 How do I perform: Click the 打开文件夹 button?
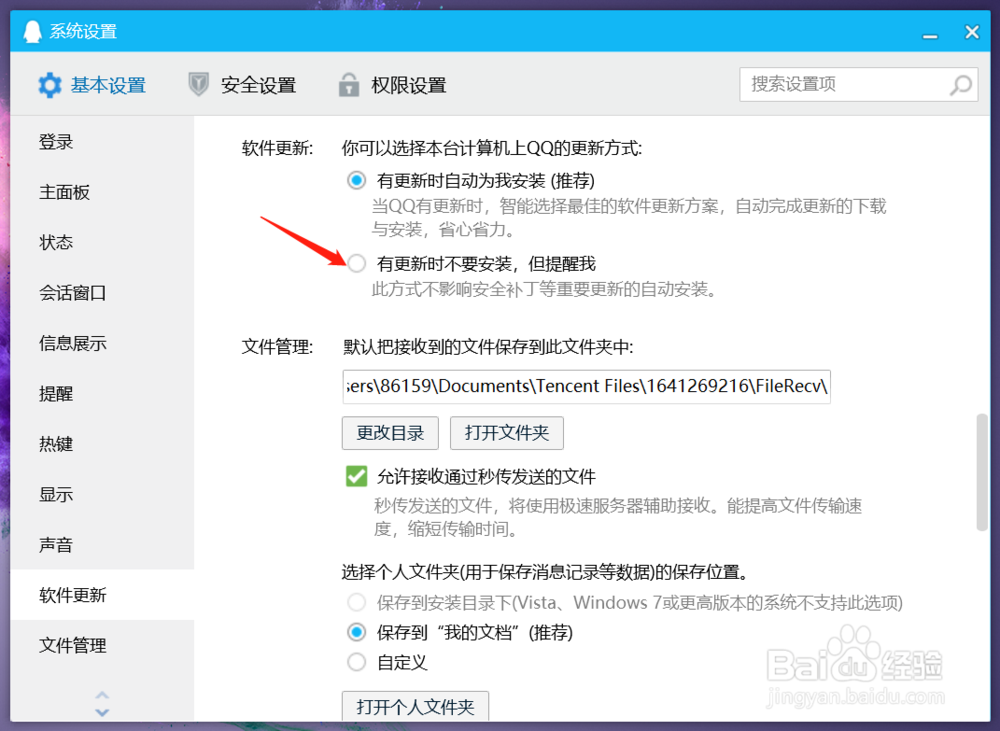pyautogui.click(x=507, y=433)
